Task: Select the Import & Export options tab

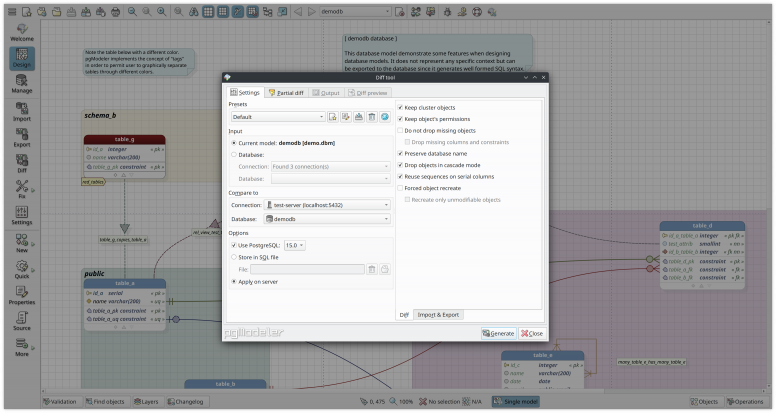Action: click(x=438, y=315)
